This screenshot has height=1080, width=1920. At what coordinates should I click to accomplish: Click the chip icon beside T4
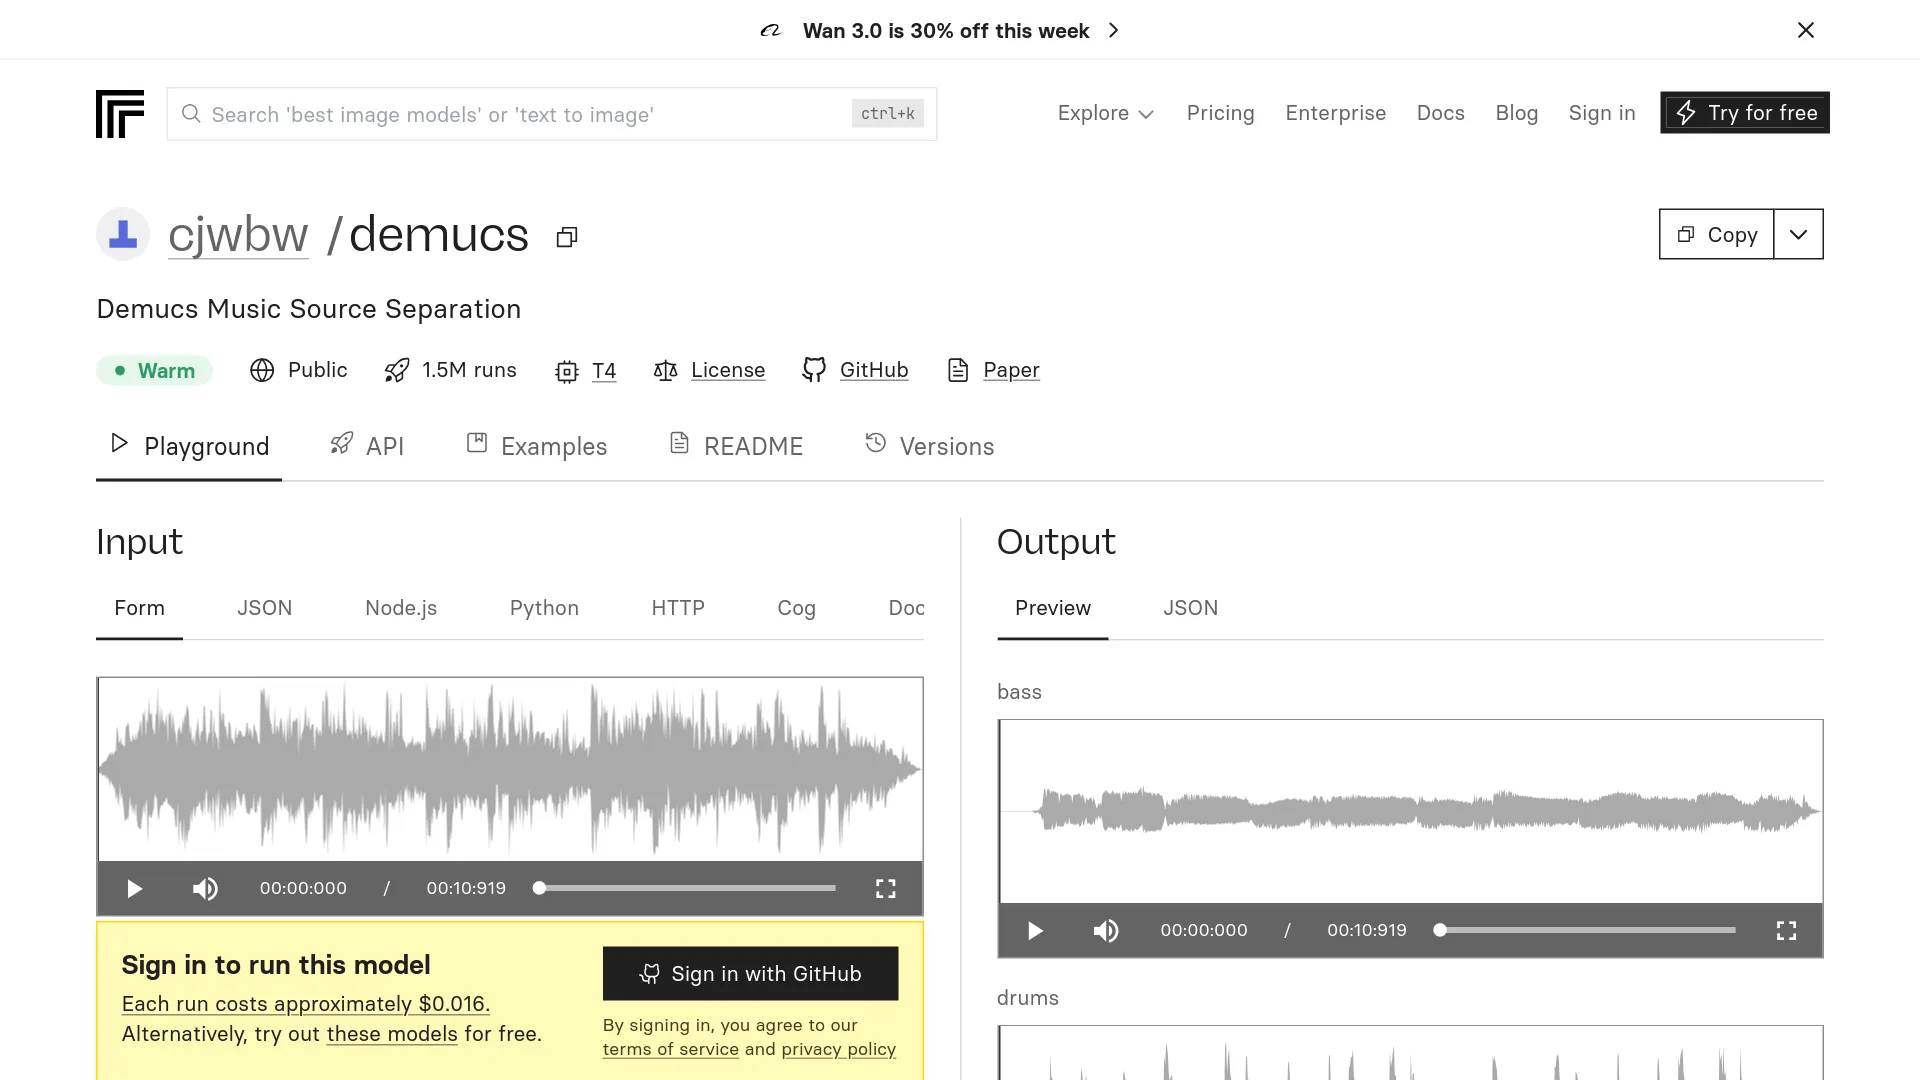(567, 371)
